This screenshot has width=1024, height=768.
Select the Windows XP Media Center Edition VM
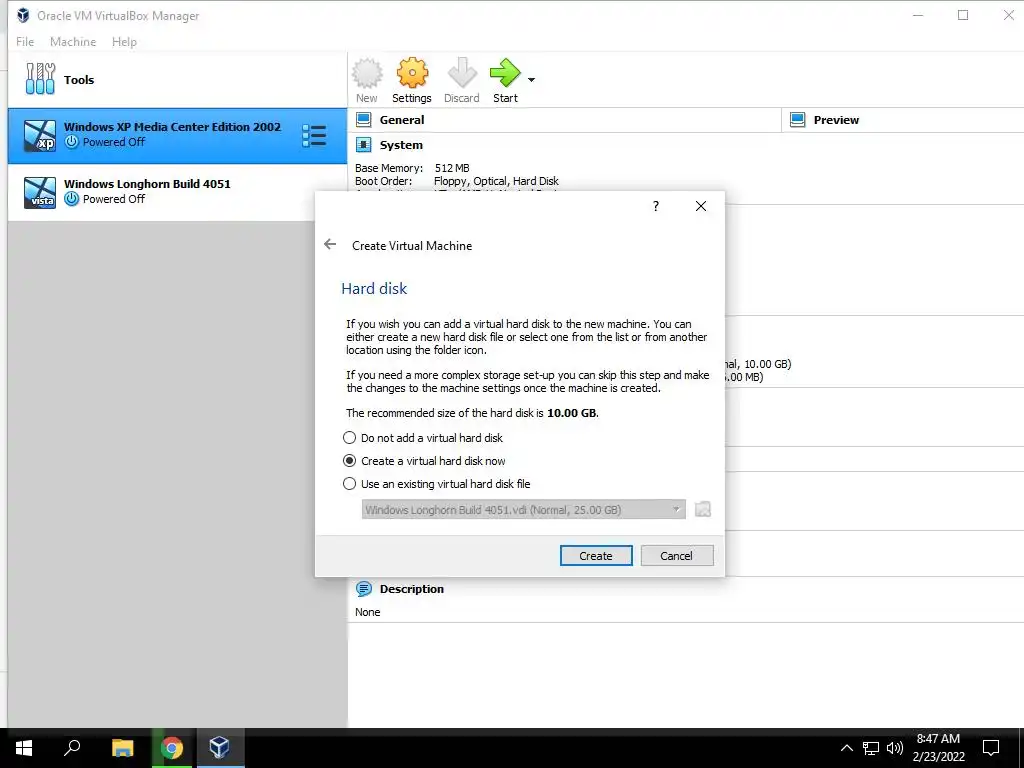(178, 135)
